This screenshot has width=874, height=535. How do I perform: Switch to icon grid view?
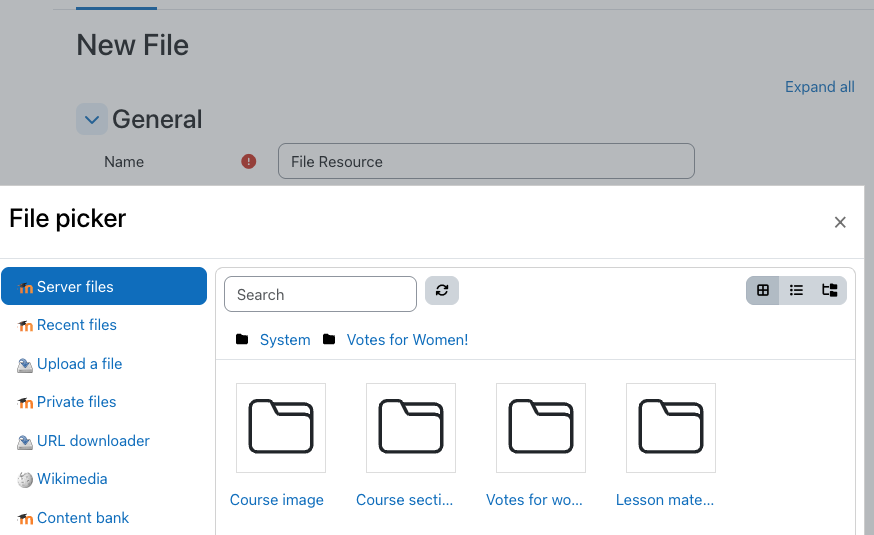click(763, 290)
